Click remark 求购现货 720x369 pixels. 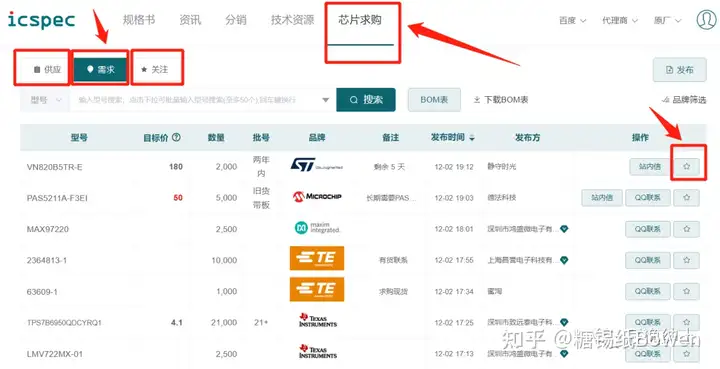coord(393,291)
